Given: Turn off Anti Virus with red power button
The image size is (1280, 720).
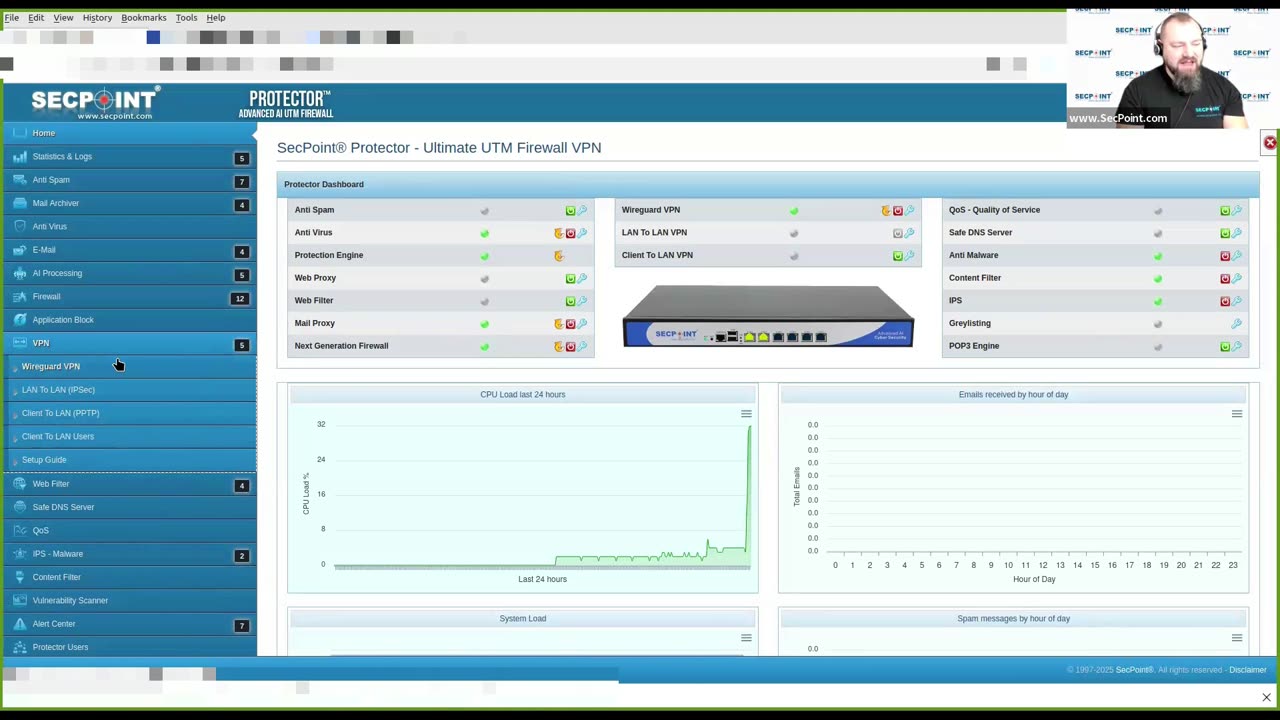Looking at the screenshot, I should tap(571, 233).
